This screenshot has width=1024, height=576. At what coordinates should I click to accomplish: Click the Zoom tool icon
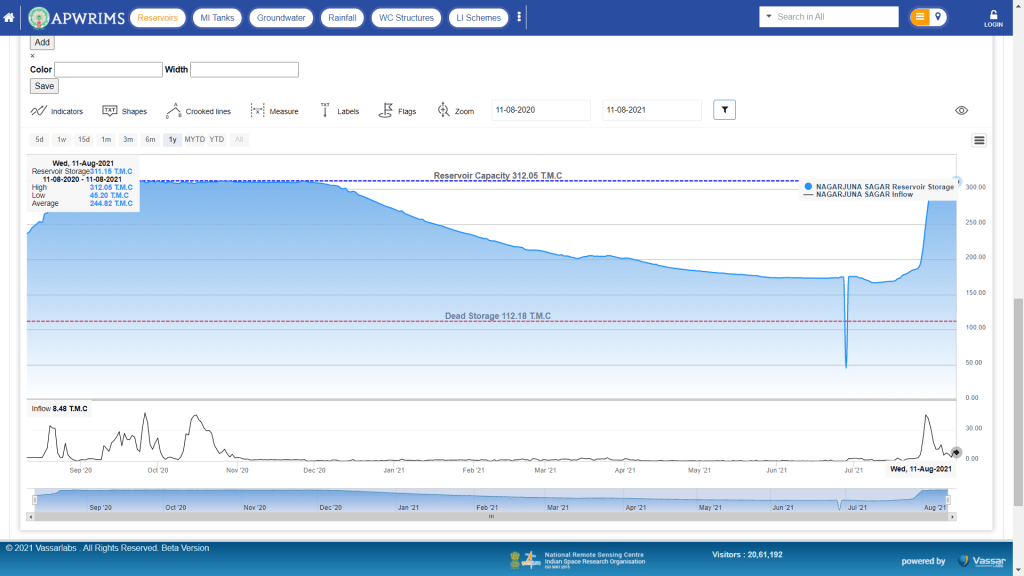point(455,111)
